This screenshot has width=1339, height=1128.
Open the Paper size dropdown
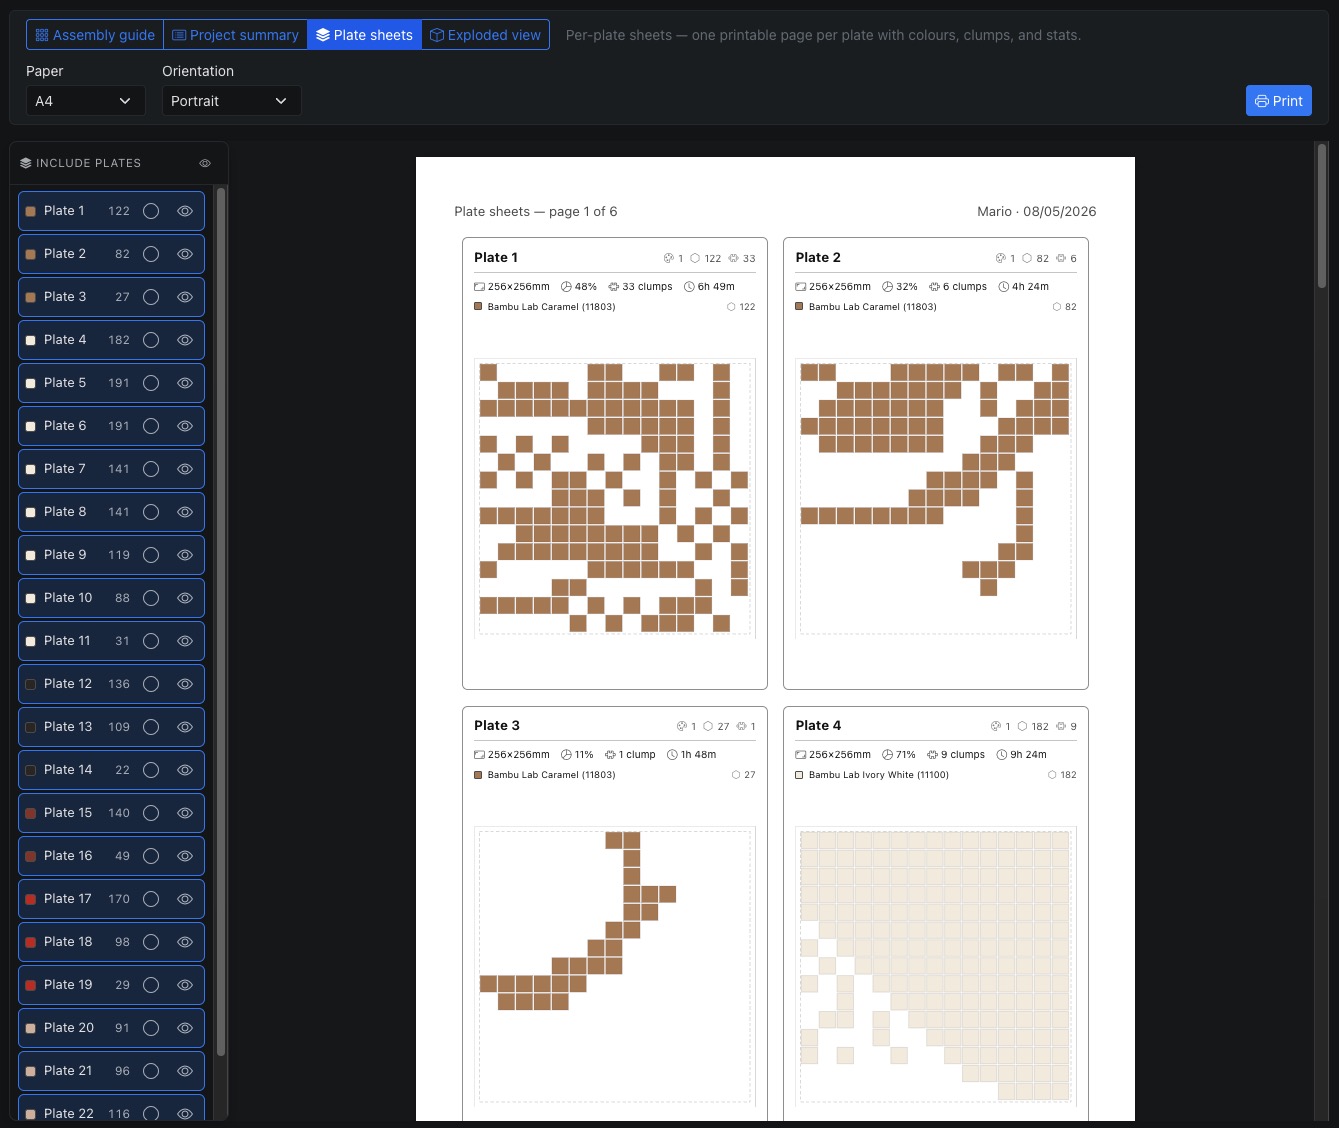coord(85,101)
